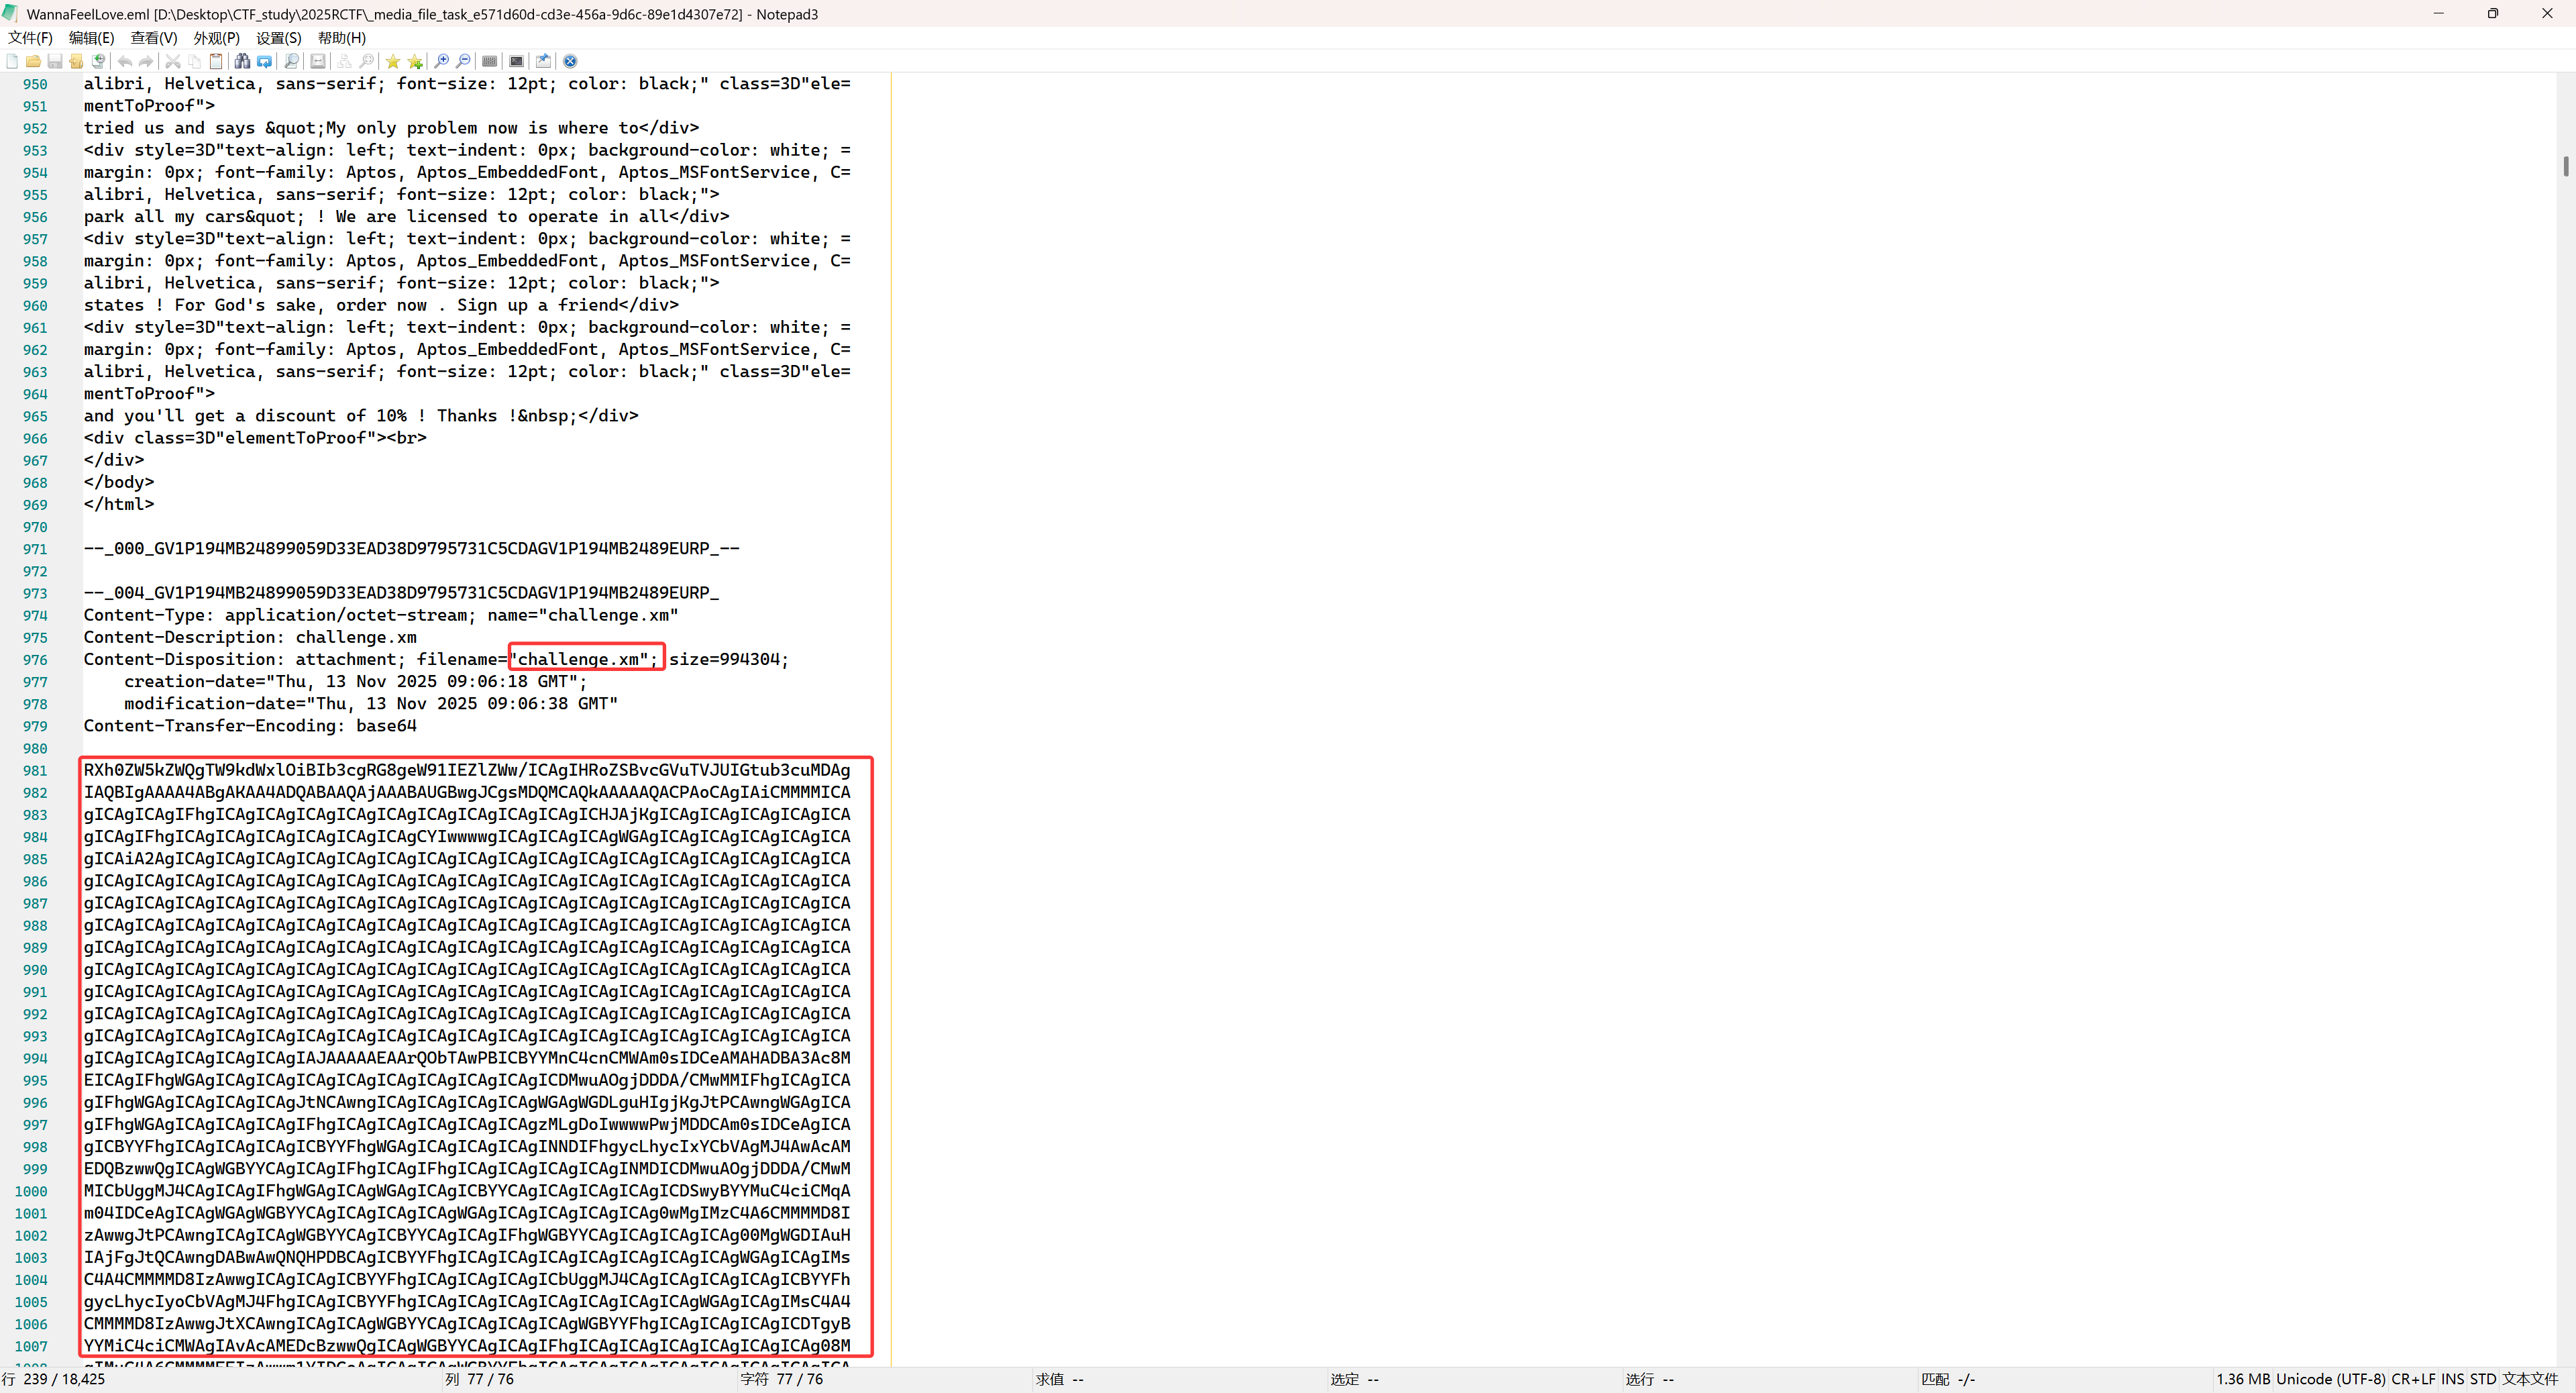Open the Unicode (UTF-8) encoding selector

point(2330,1379)
